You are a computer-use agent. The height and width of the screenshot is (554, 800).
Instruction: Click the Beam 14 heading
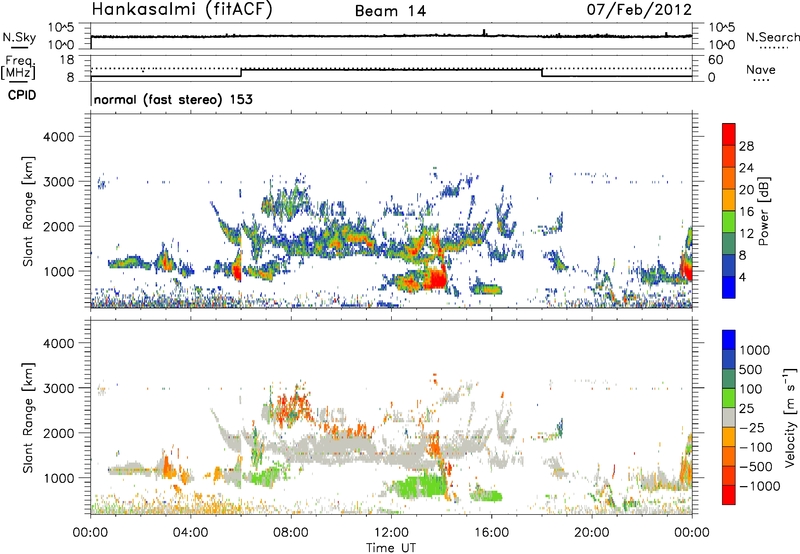390,11
